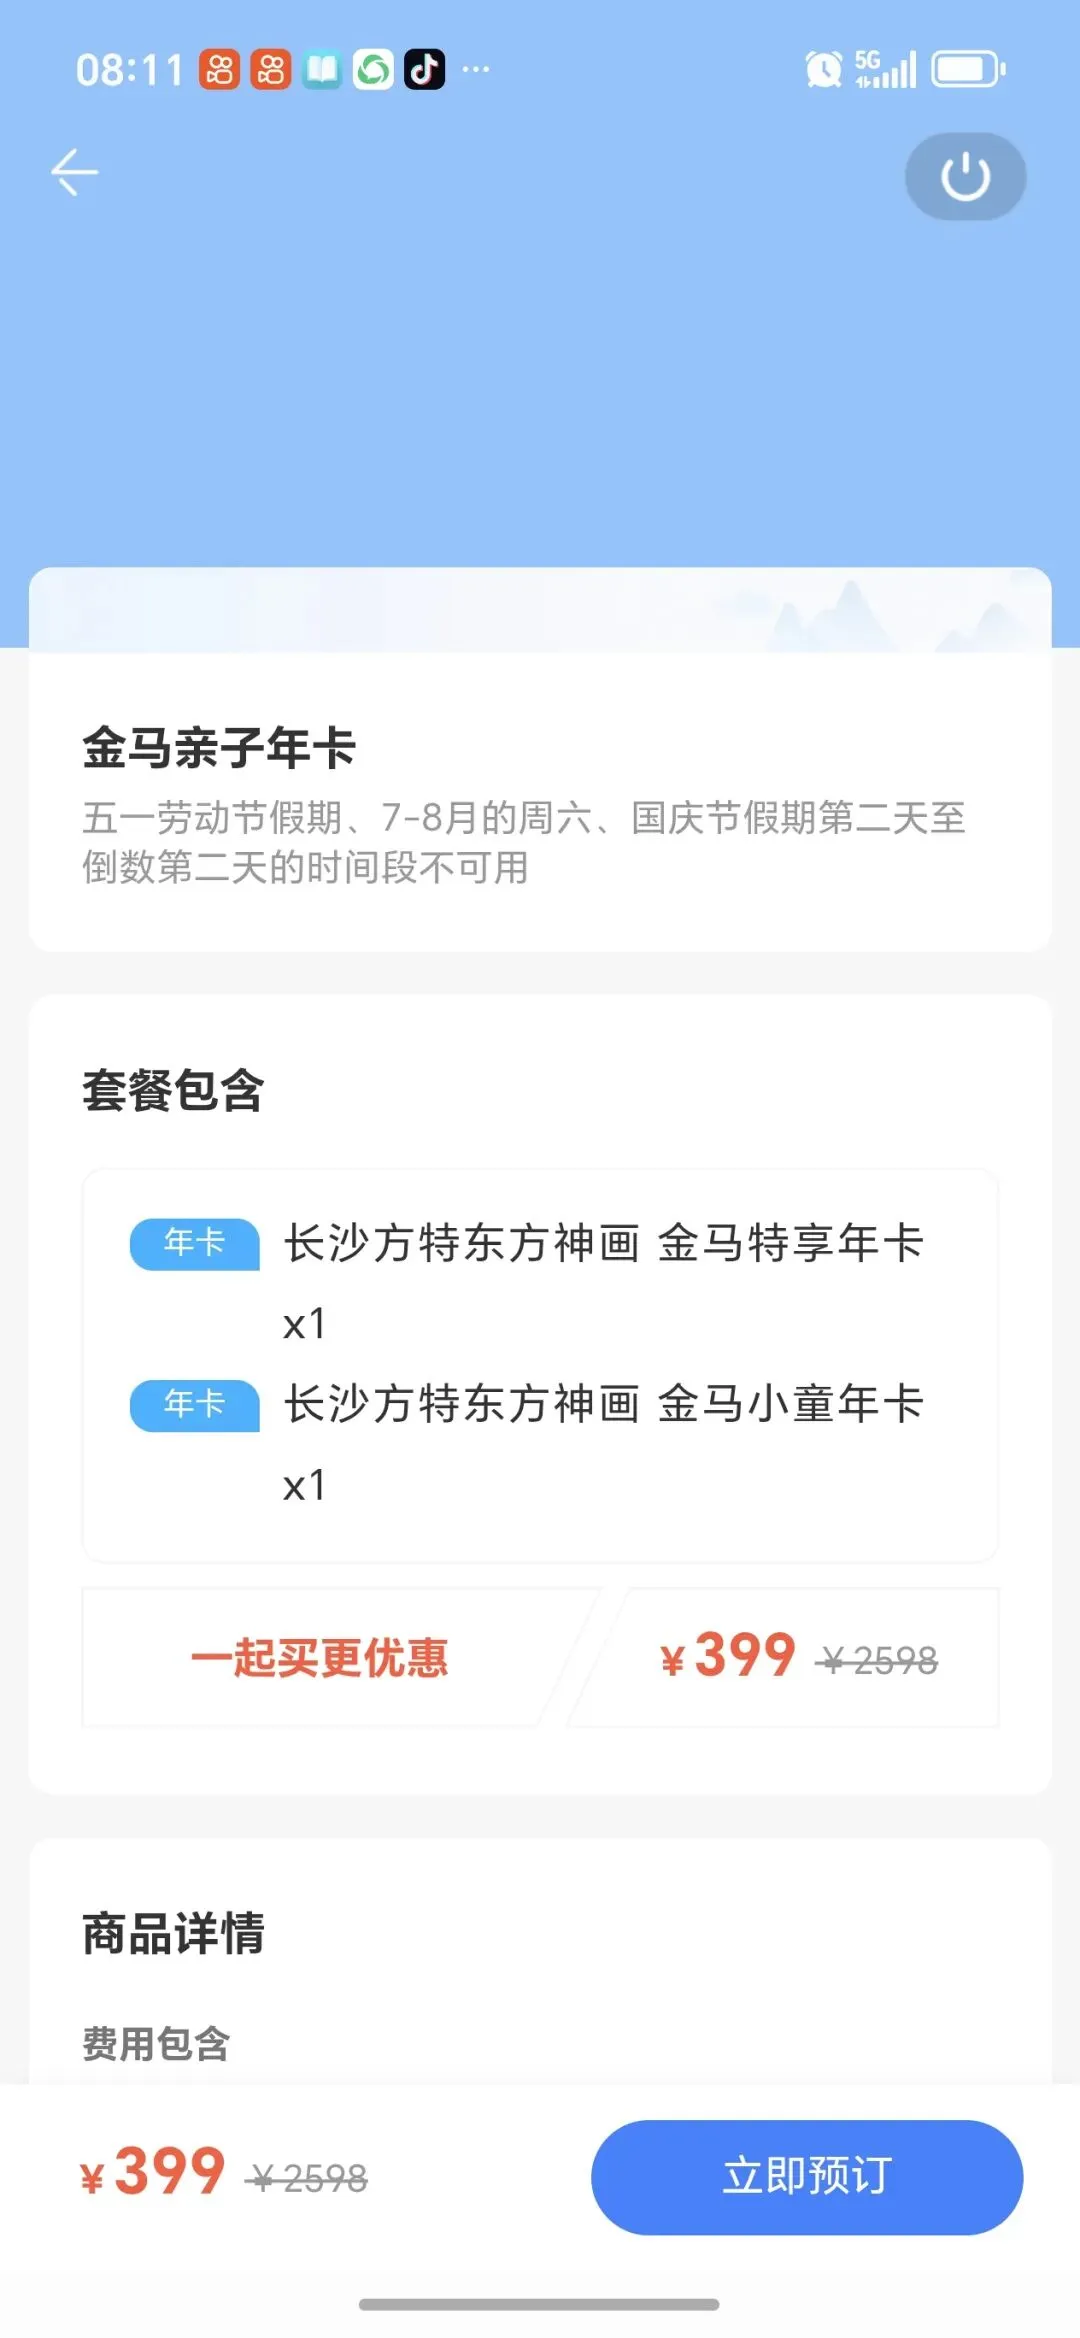Tap the book reader notification icon

pos(322,70)
